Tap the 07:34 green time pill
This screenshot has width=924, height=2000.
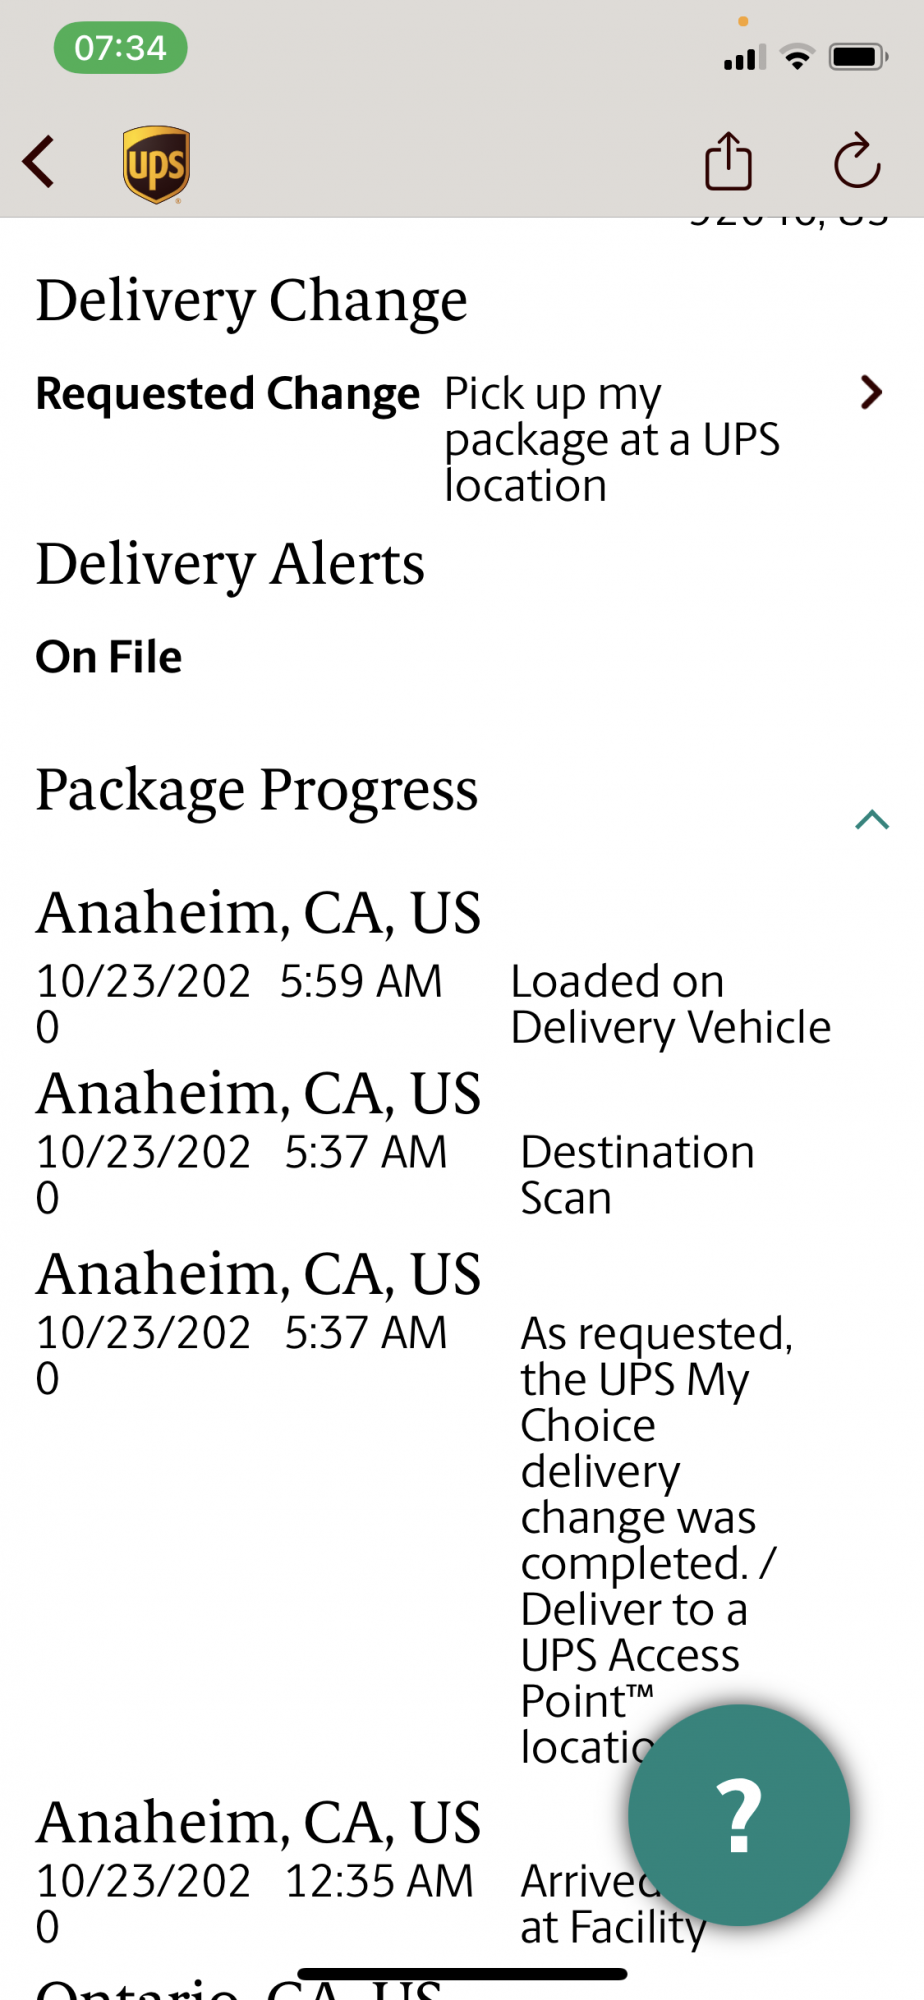pos(120,47)
